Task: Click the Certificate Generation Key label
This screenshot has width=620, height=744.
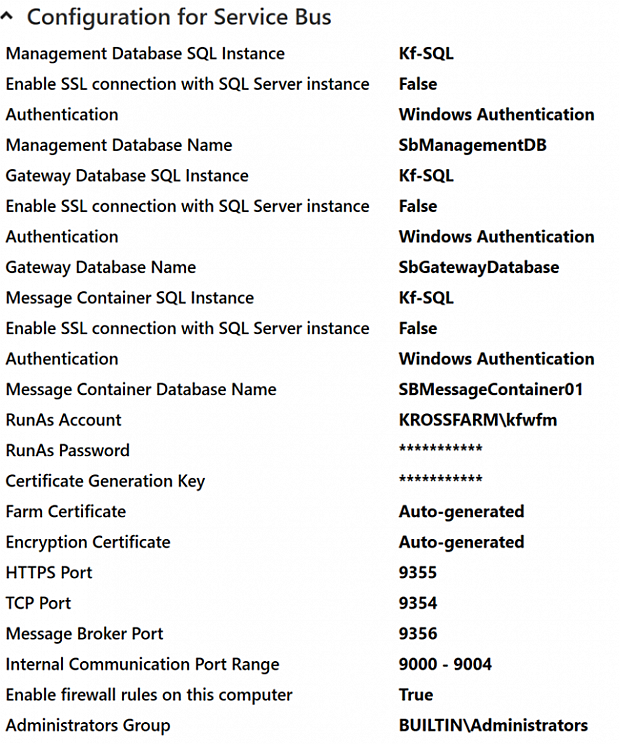Action: click(x=105, y=481)
